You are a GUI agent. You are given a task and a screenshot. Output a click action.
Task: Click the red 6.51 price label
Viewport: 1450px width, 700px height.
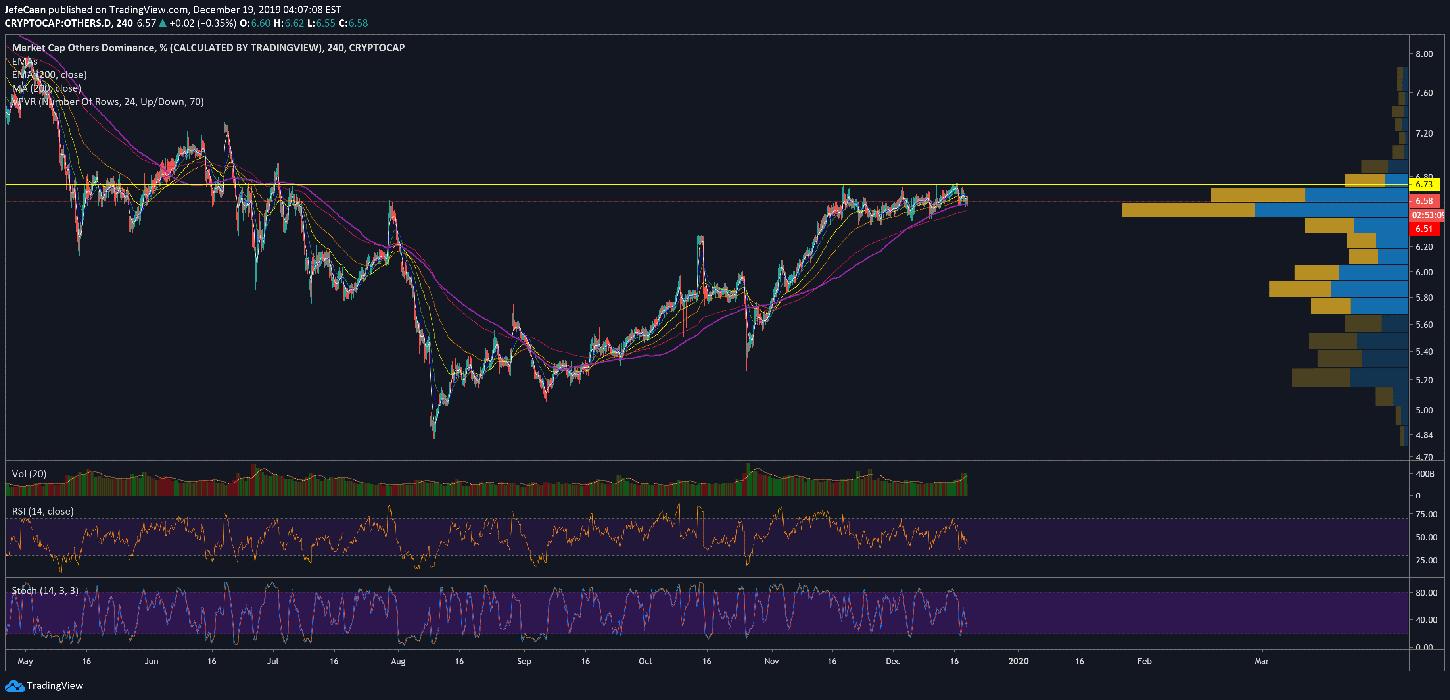click(x=1424, y=228)
